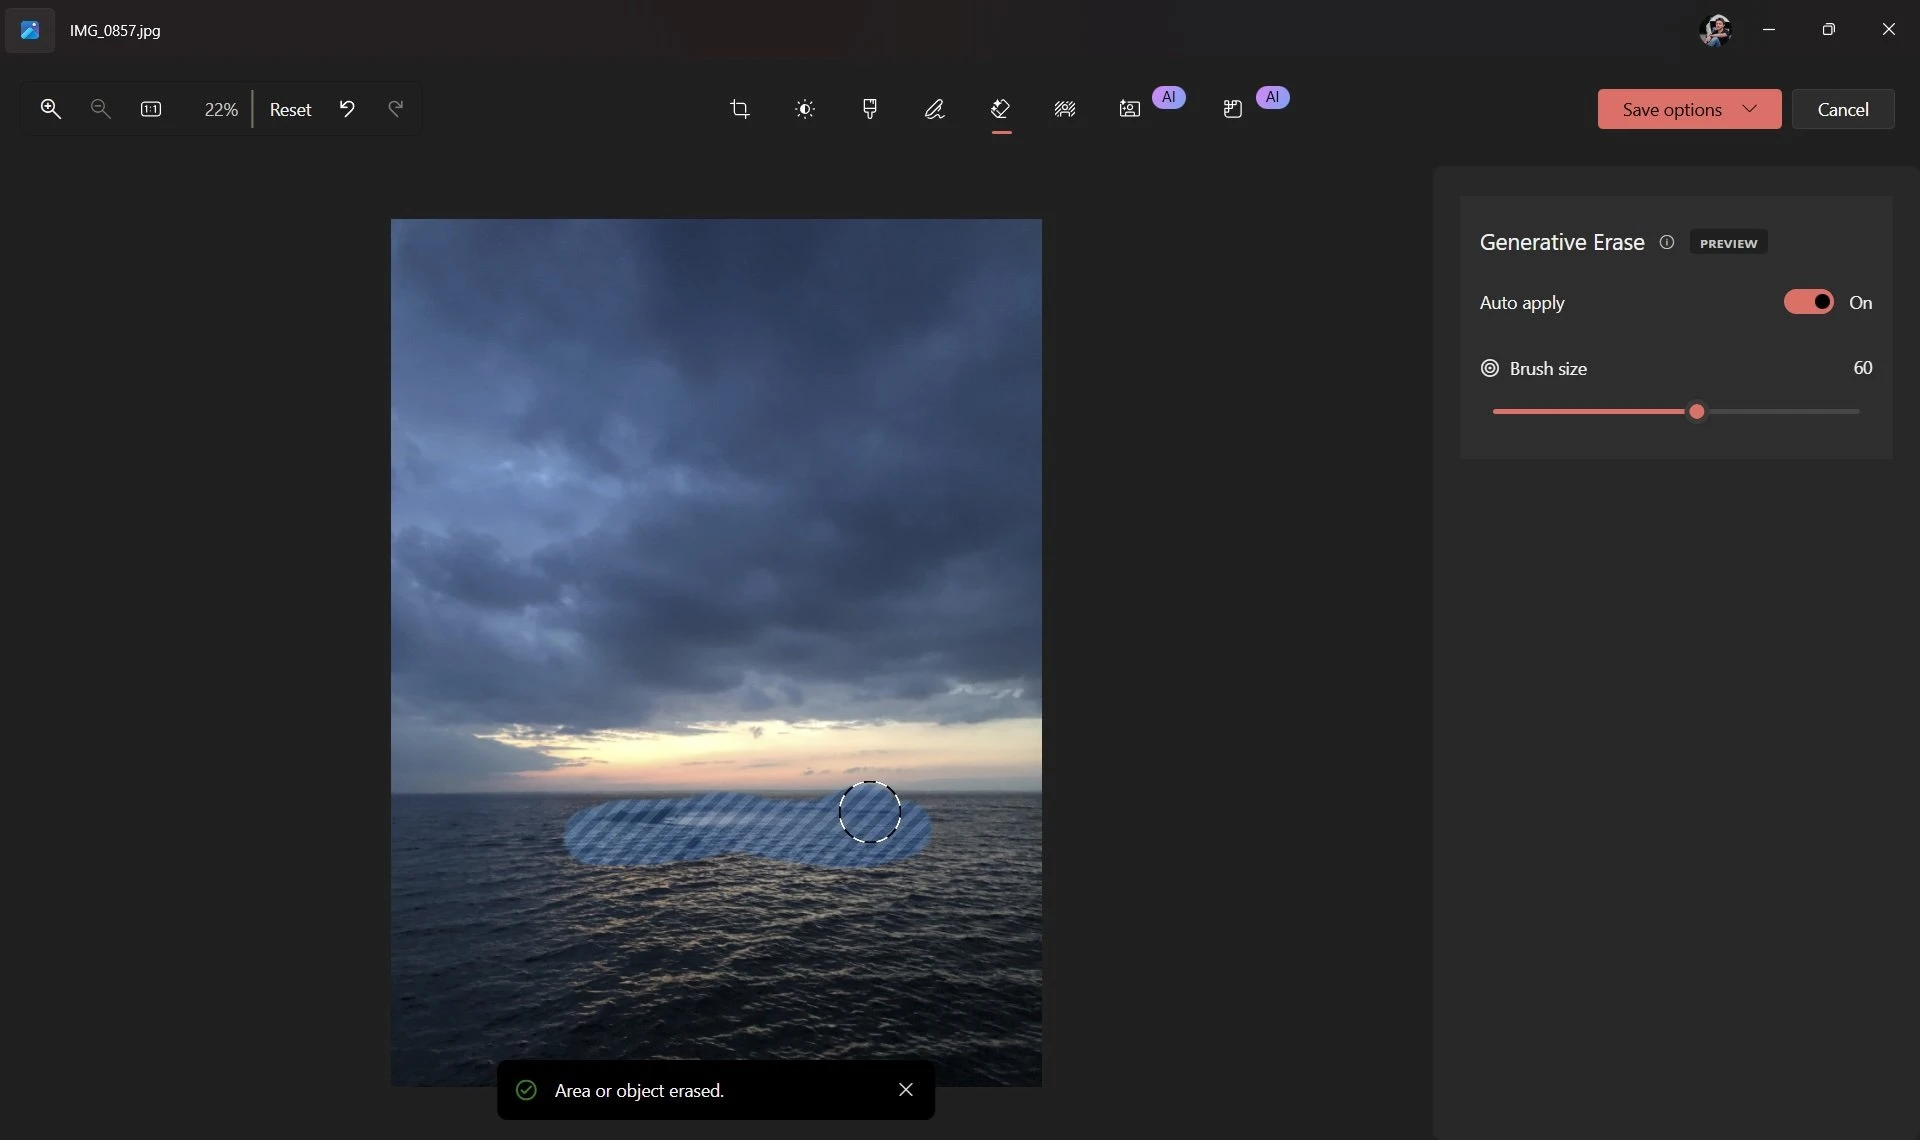Turn off the Auto apply toggle
Image resolution: width=1920 pixels, height=1140 pixels.
click(1809, 302)
